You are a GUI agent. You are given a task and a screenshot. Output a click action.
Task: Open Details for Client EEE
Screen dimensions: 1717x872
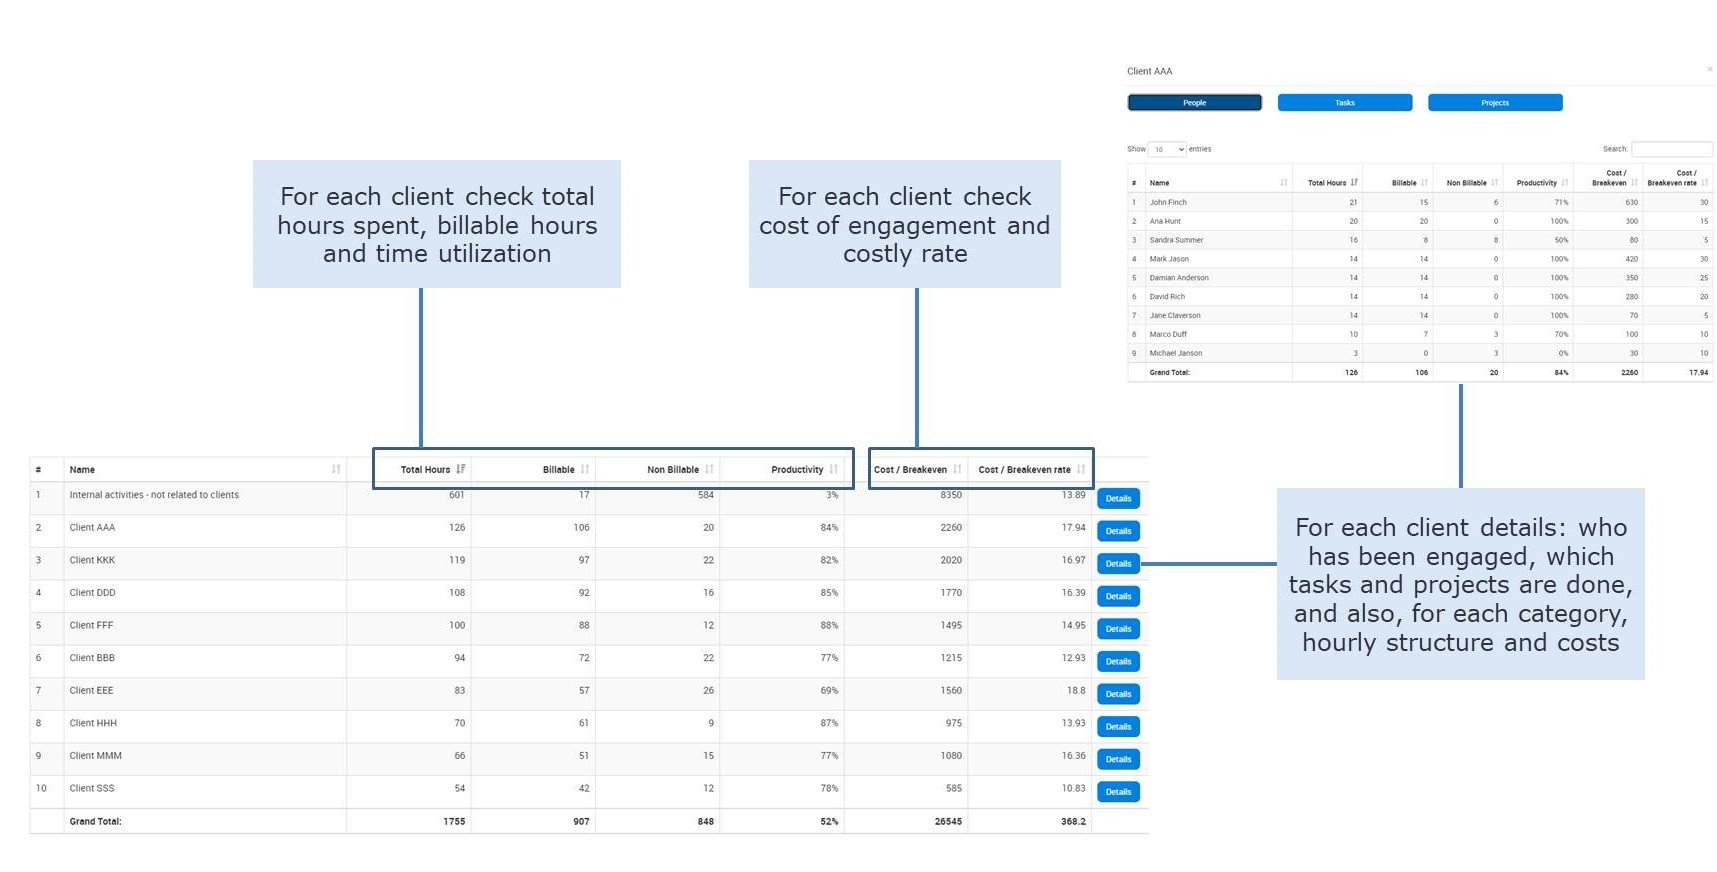(x=1118, y=694)
